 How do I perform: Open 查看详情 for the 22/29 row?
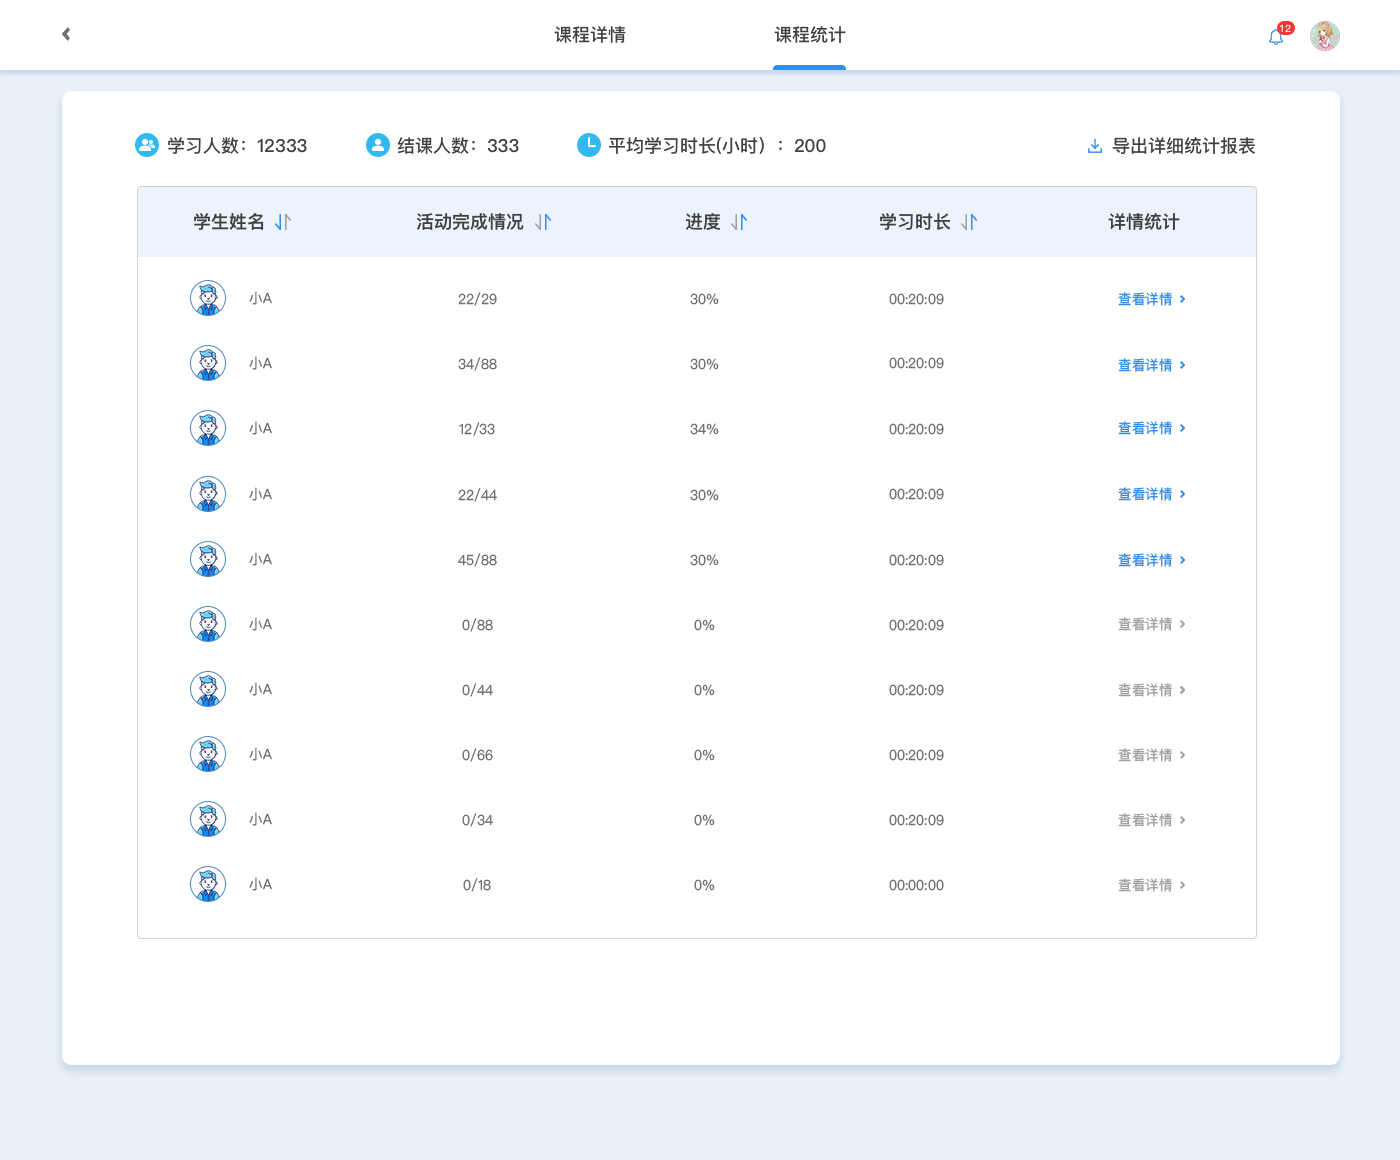(x=1152, y=299)
